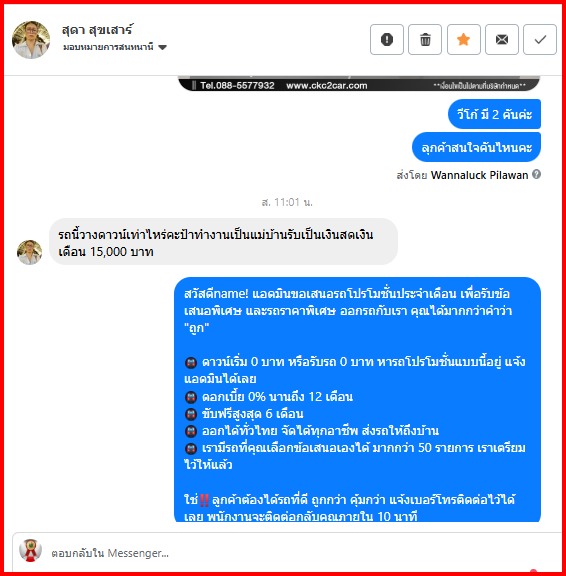Toggle the orange star follow-up marker

click(464, 39)
